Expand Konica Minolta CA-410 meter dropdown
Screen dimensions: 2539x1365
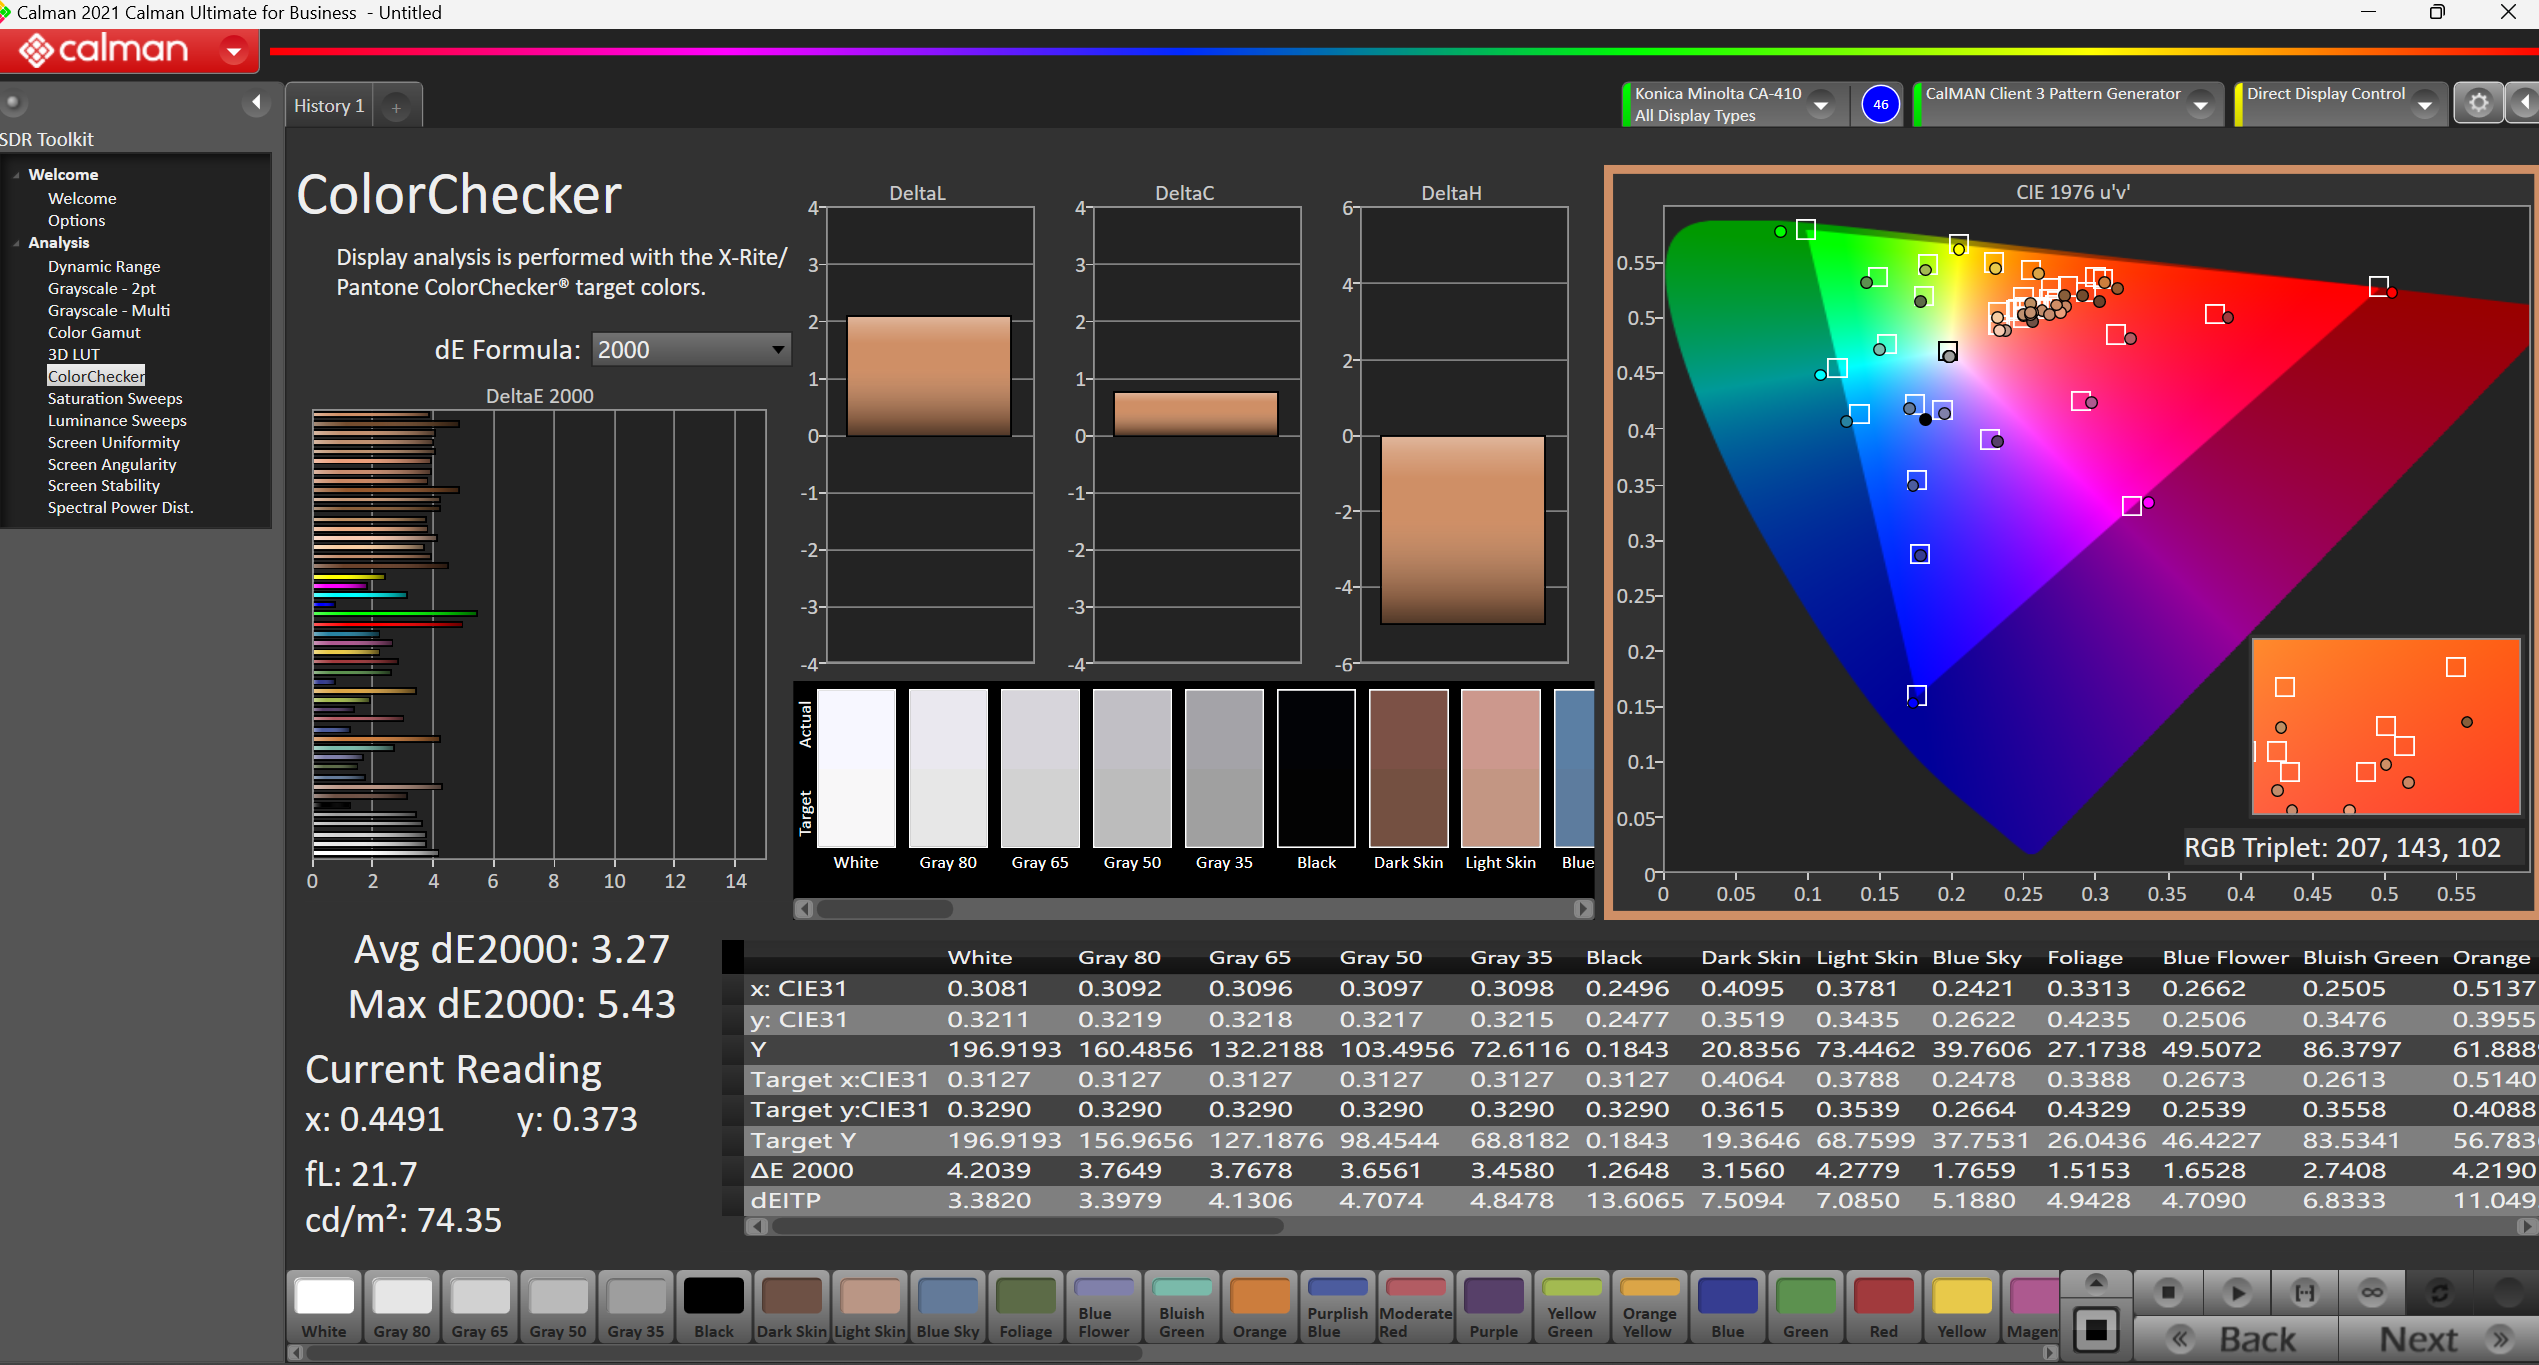(x=1822, y=104)
